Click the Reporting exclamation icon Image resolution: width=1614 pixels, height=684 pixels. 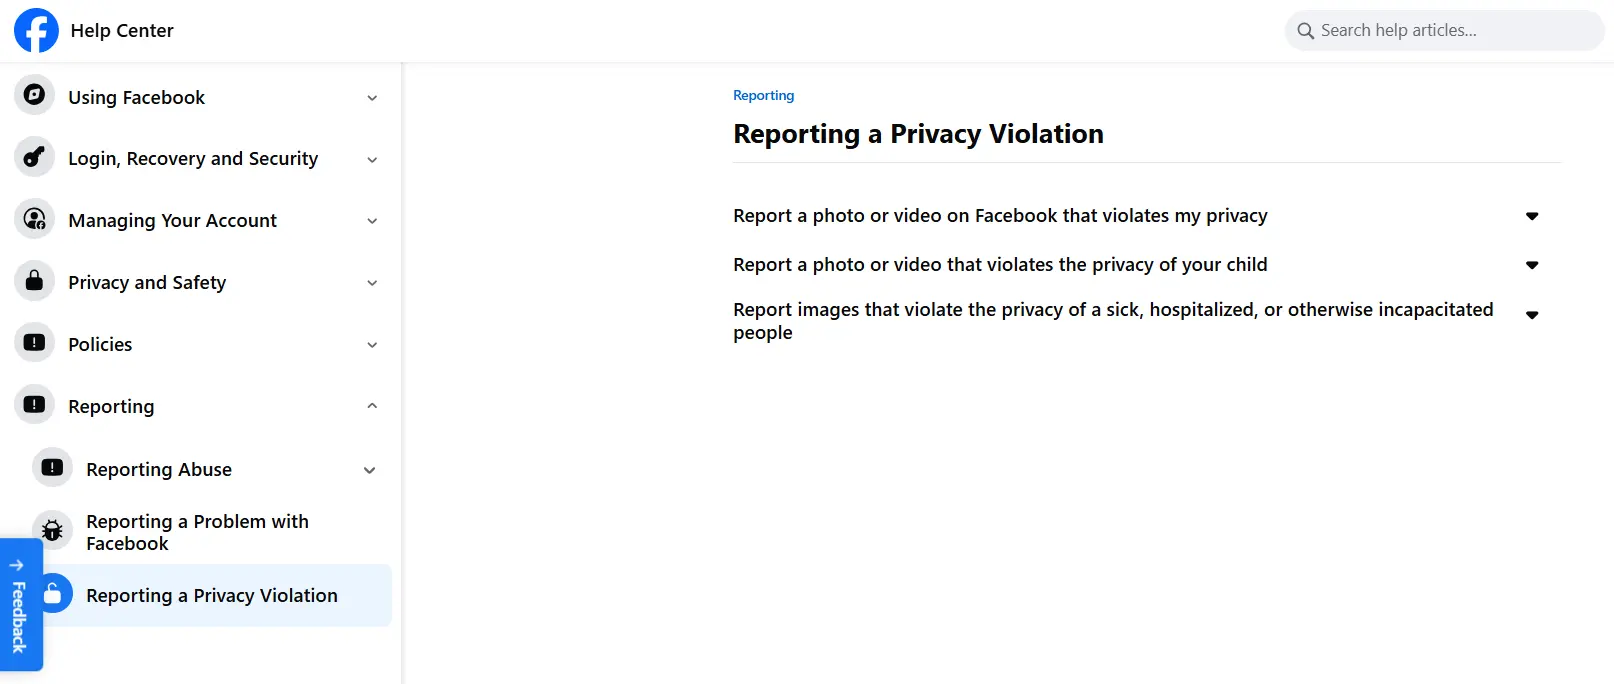34,405
